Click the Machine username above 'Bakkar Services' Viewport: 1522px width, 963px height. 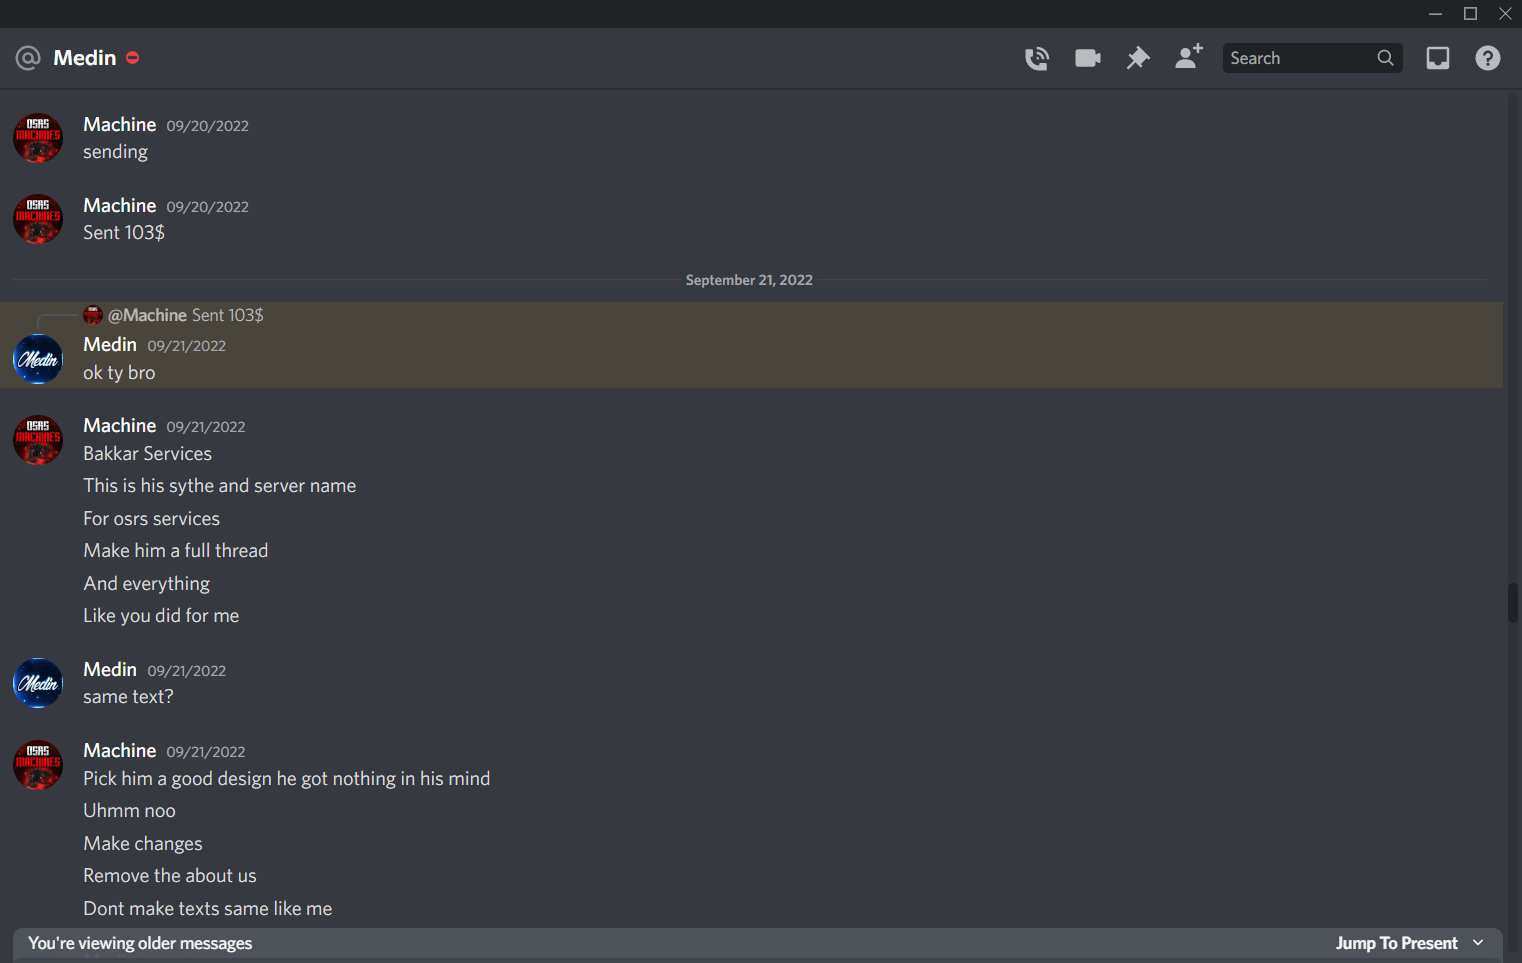pos(120,425)
